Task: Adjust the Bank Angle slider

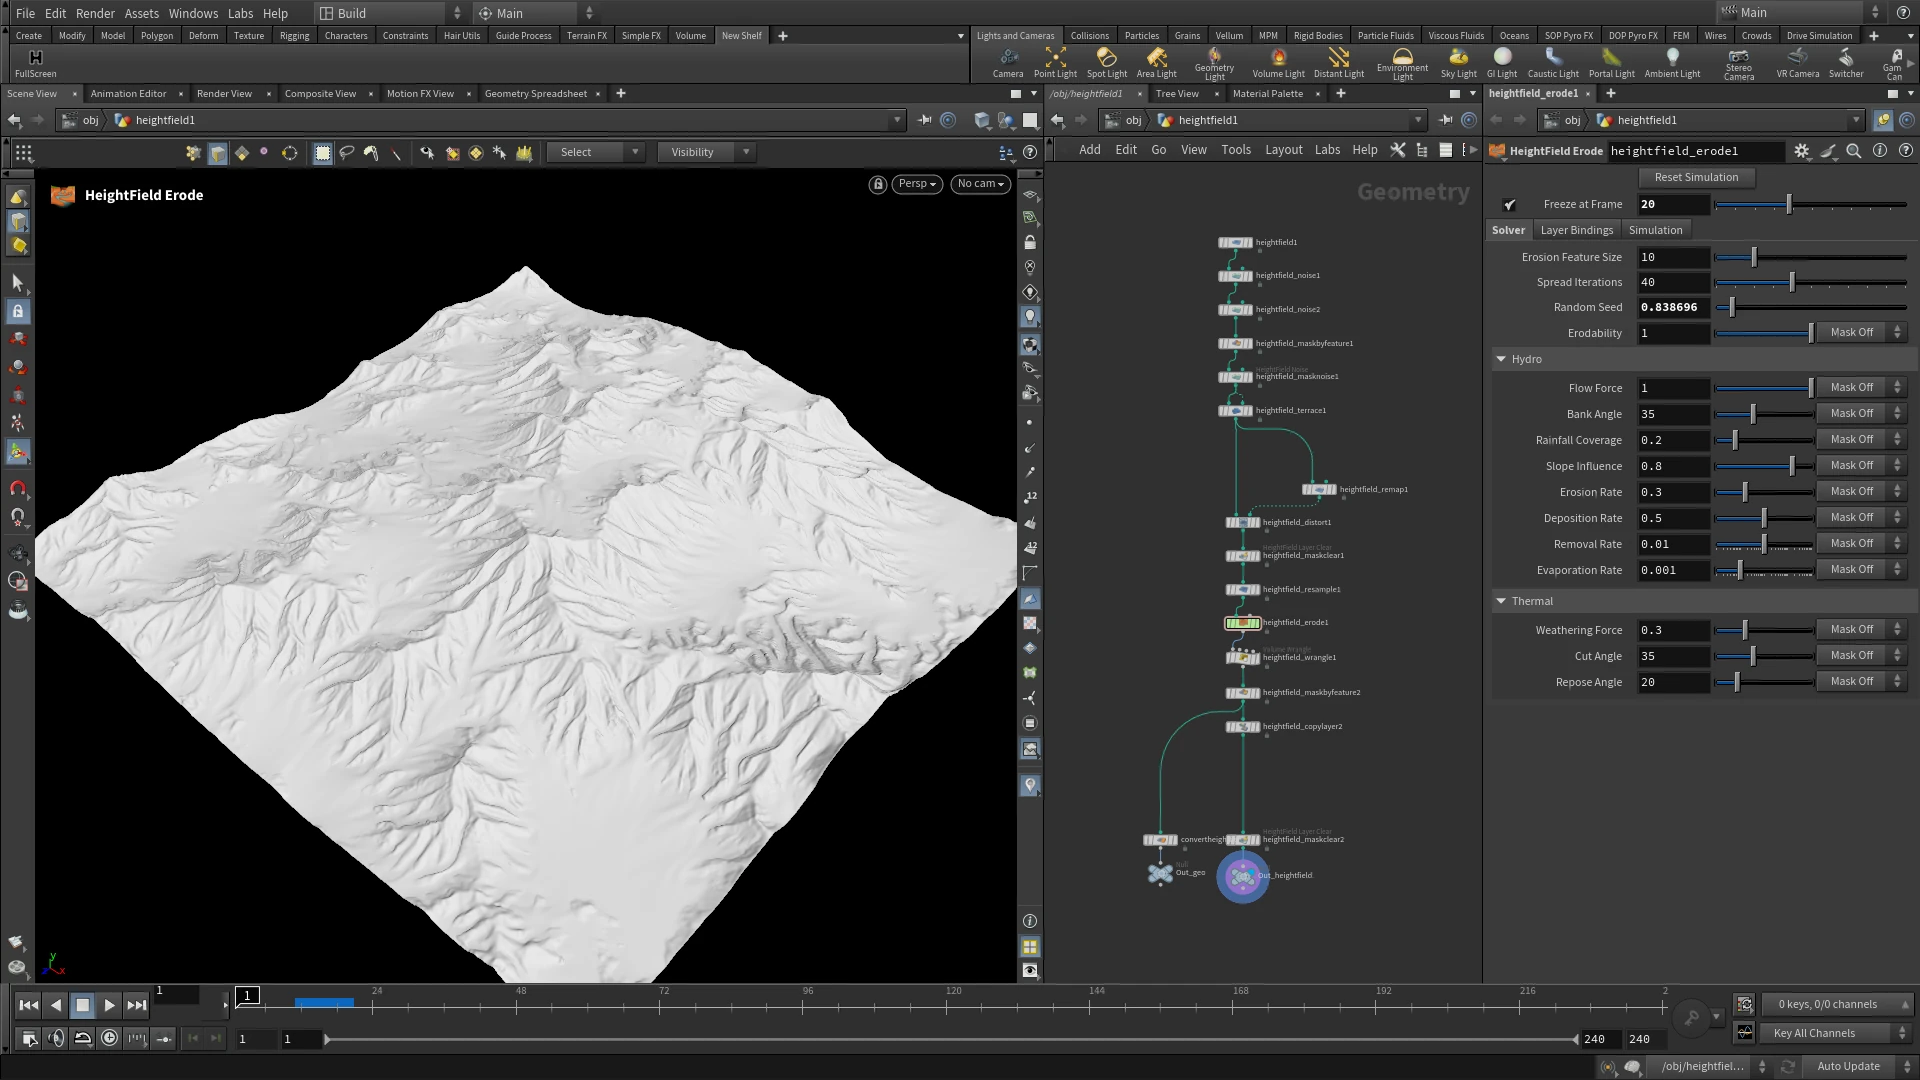Action: 1764,414
